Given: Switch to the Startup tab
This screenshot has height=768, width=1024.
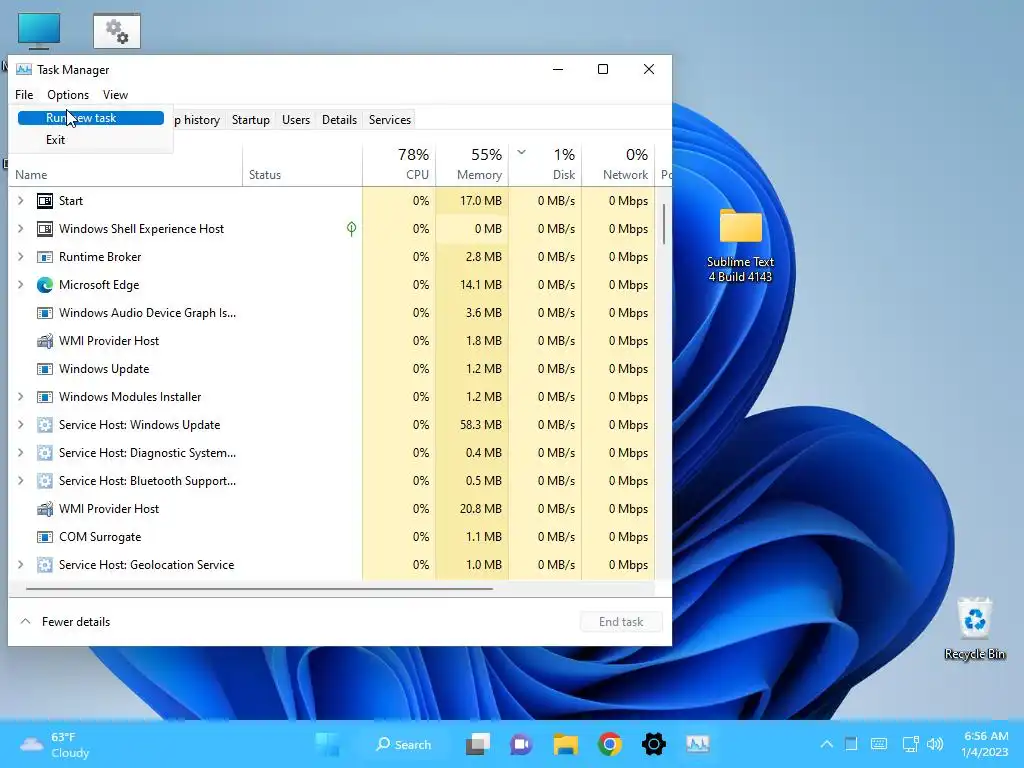Looking at the screenshot, I should (x=251, y=120).
